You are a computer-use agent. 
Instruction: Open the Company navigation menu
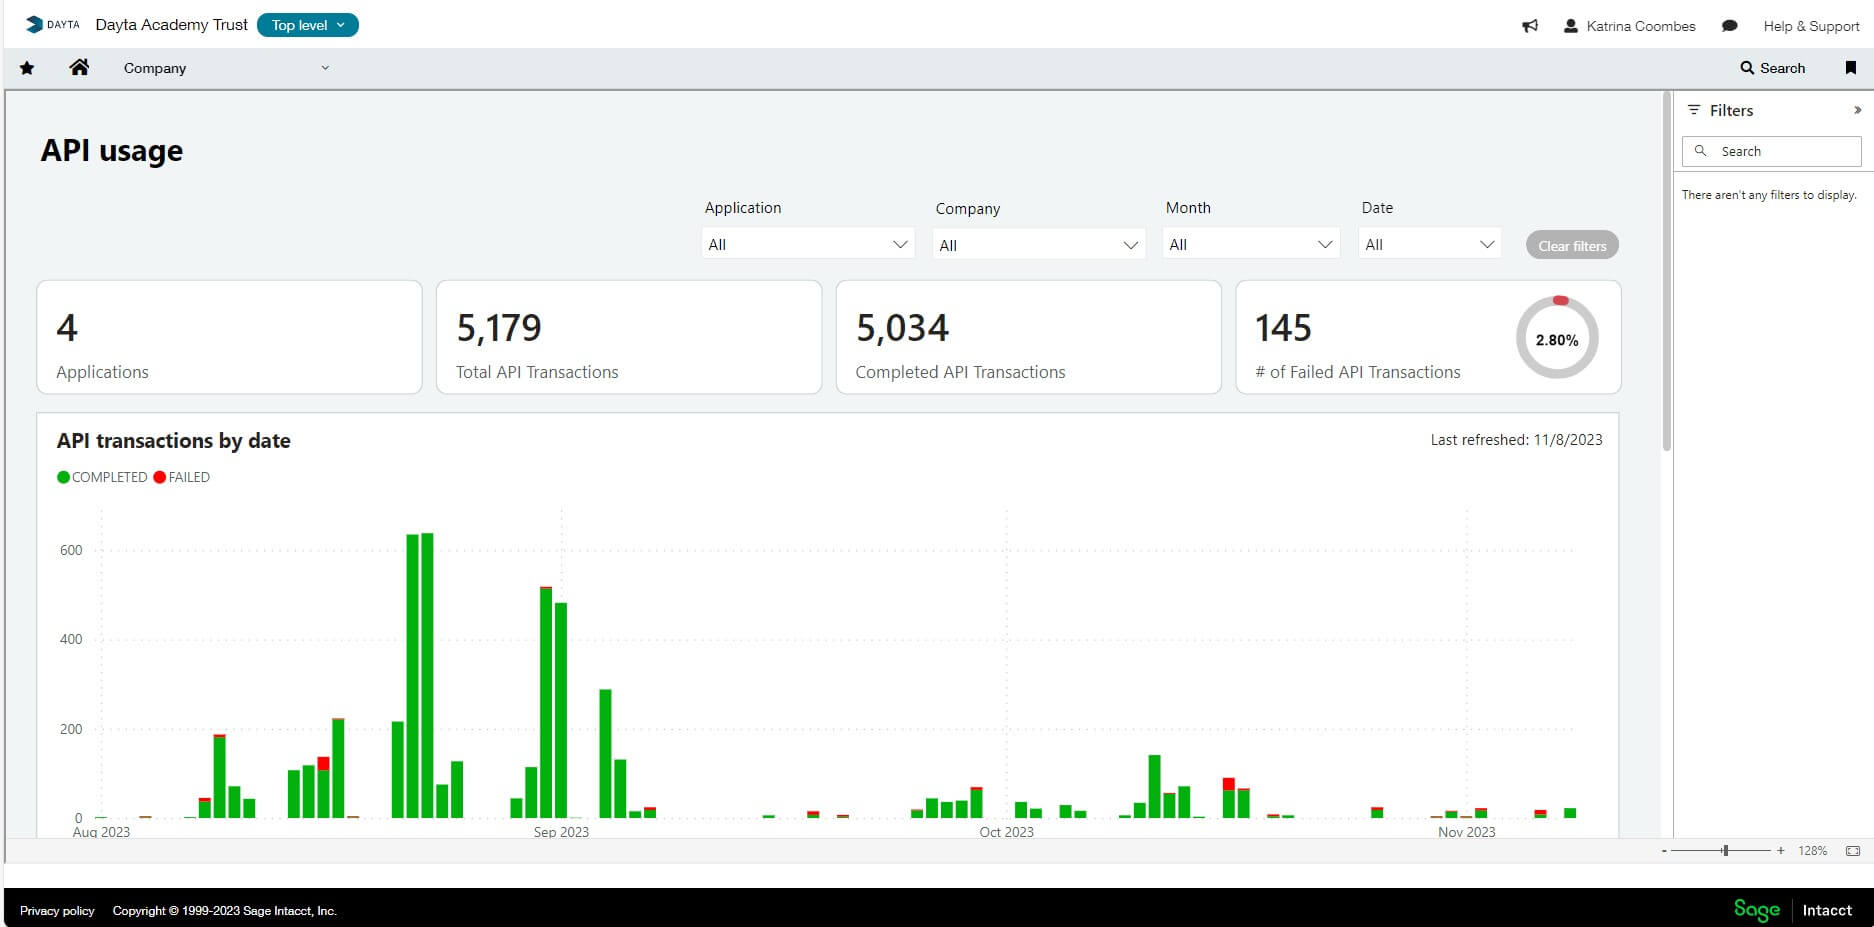(x=226, y=68)
